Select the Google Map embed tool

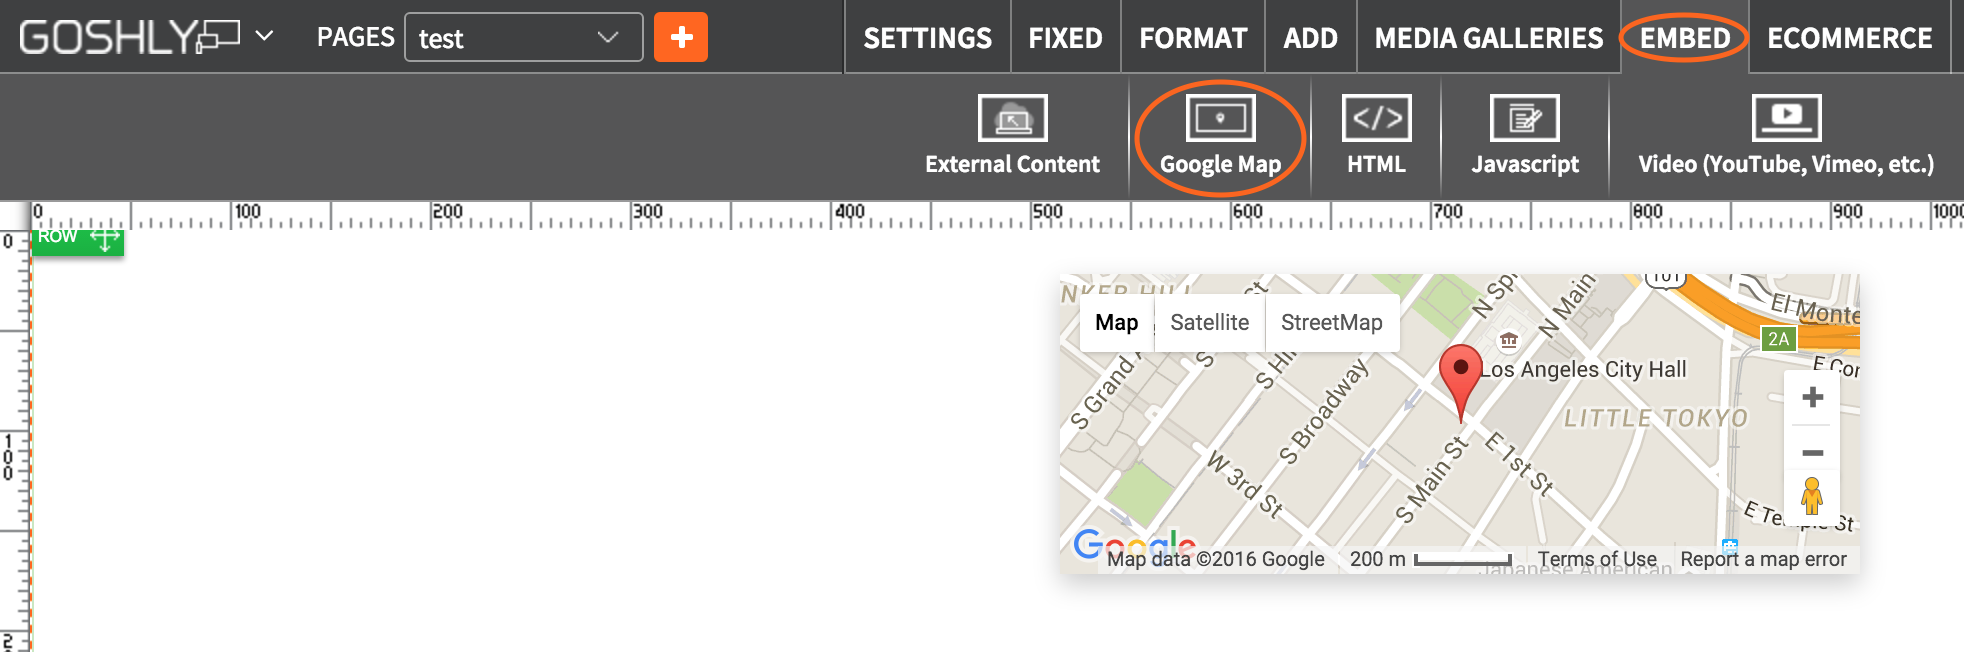pyautogui.click(x=1220, y=136)
